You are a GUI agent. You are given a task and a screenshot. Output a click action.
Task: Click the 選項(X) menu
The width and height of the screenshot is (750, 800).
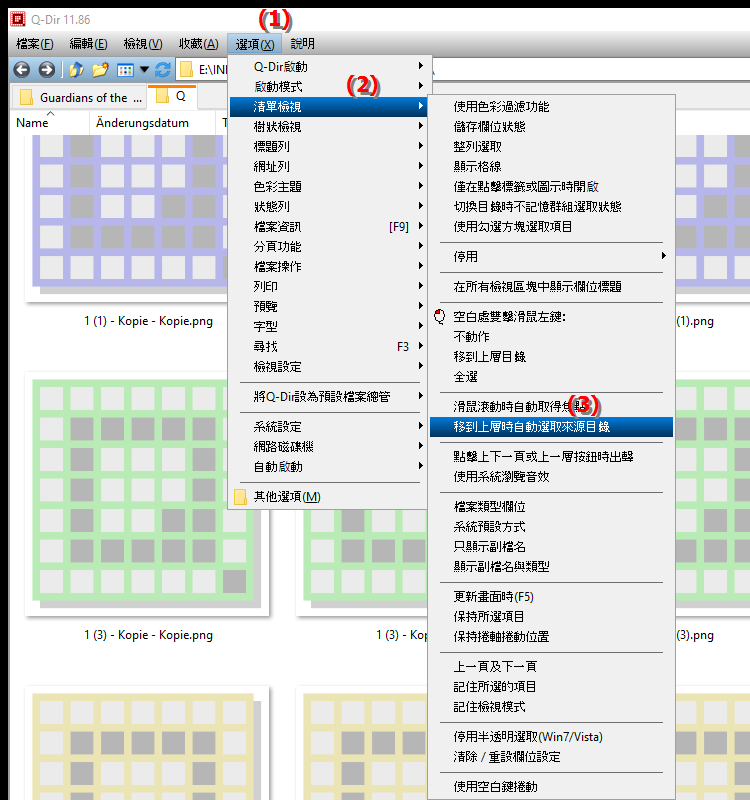(x=255, y=44)
